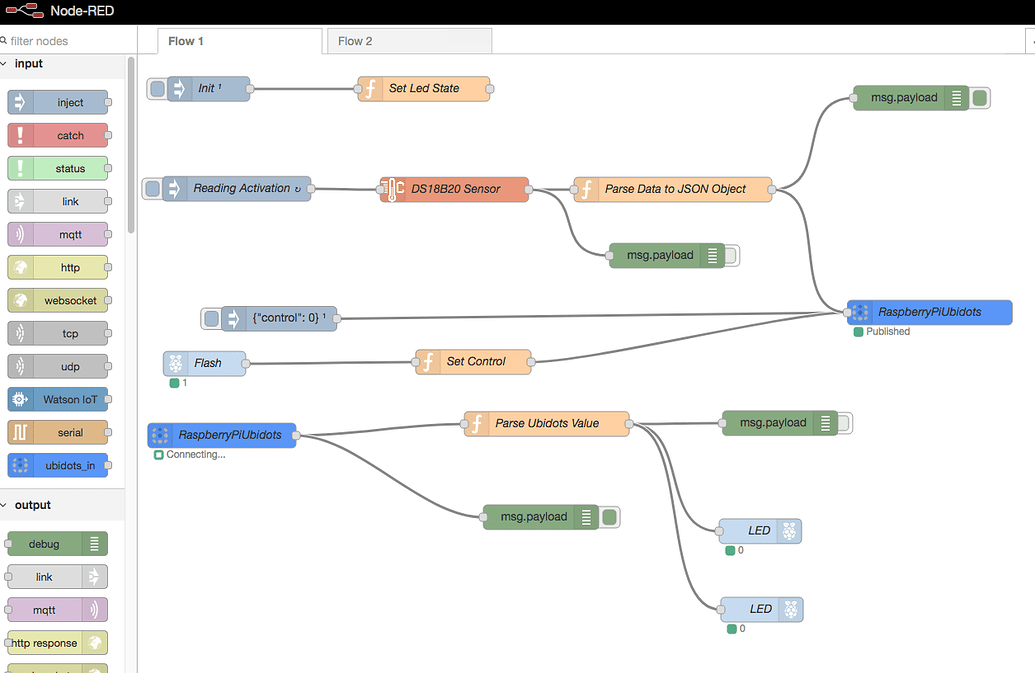Select the websocket node in palette
The image size is (1035, 673).
tap(58, 300)
